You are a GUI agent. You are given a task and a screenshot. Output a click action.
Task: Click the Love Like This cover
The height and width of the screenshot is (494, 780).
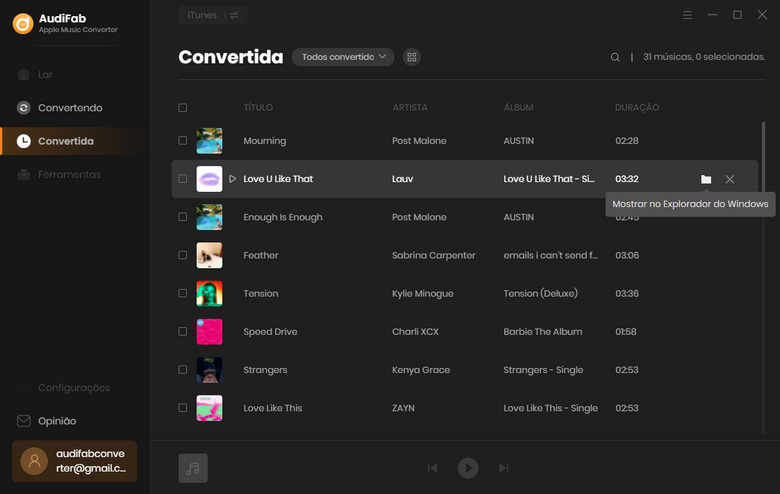pos(209,408)
